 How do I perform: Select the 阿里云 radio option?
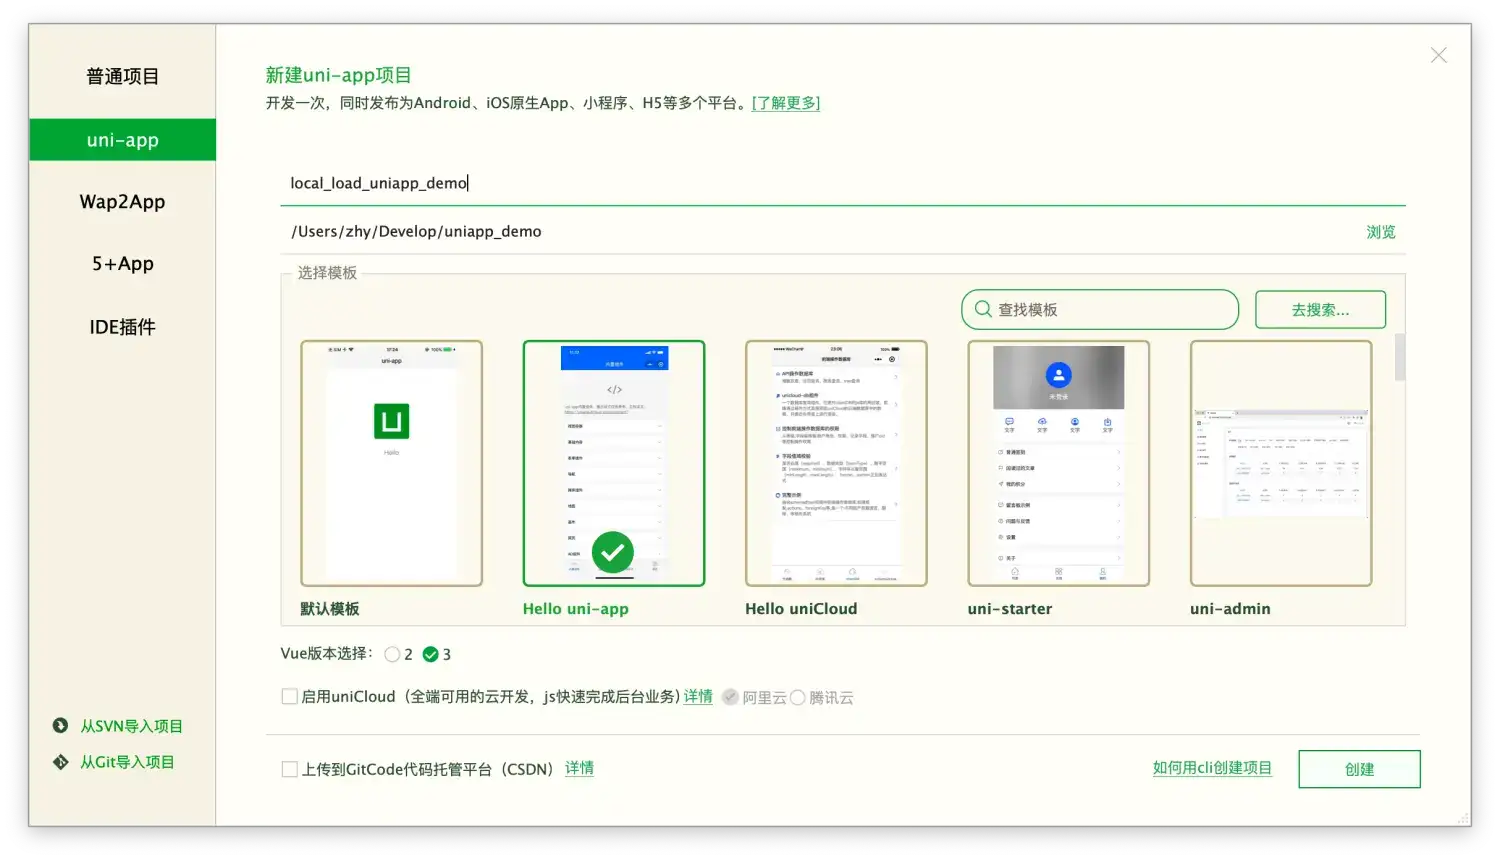click(731, 697)
